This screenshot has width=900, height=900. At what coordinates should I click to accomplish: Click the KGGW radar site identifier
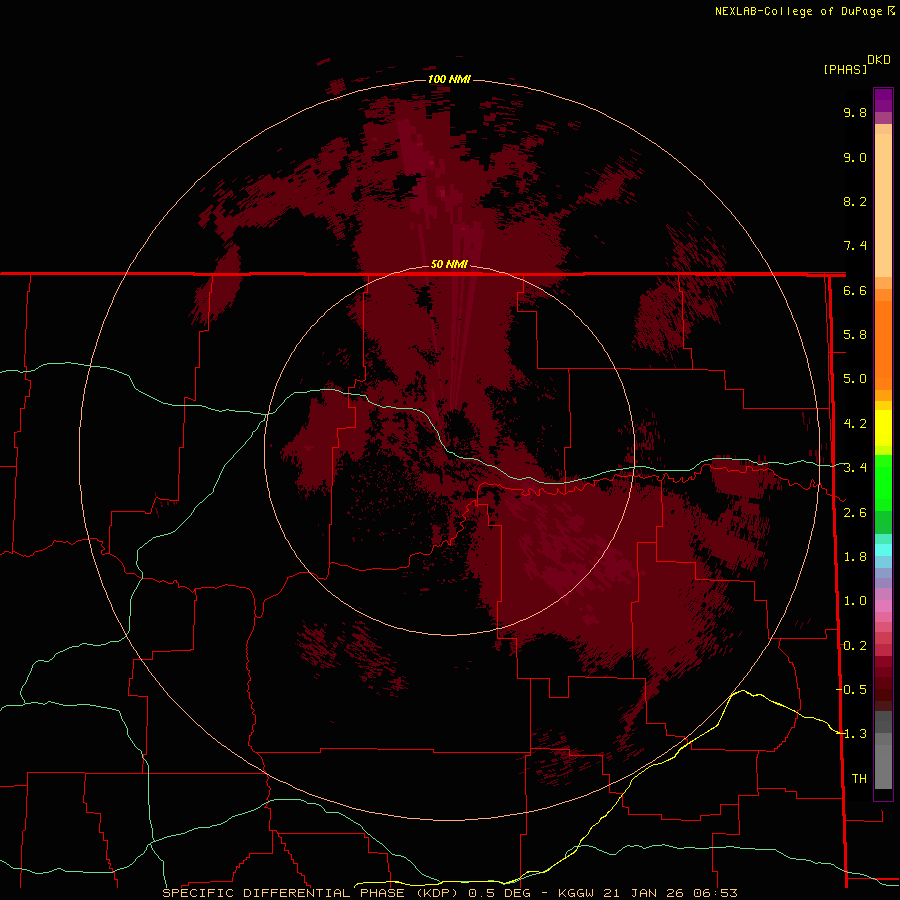[x=578, y=893]
